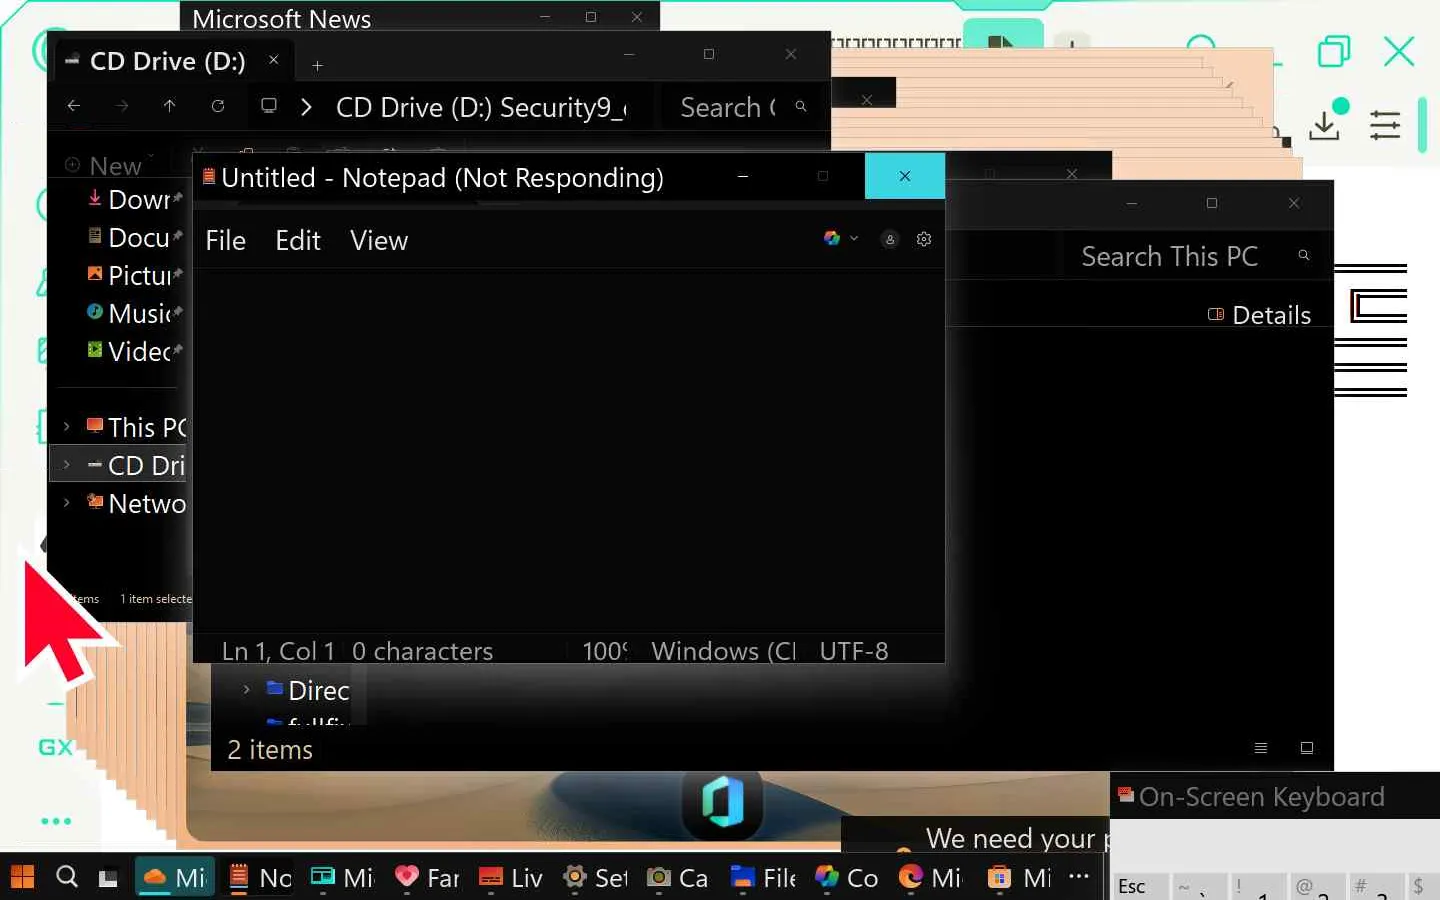Open the three-dot sidebar menu in browser

56,821
